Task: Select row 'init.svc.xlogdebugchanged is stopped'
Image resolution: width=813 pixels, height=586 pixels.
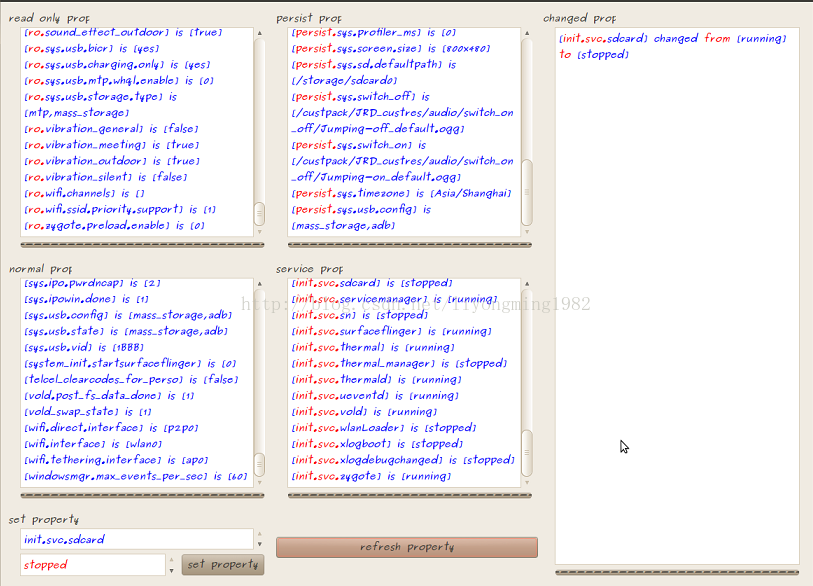Action: (403, 460)
